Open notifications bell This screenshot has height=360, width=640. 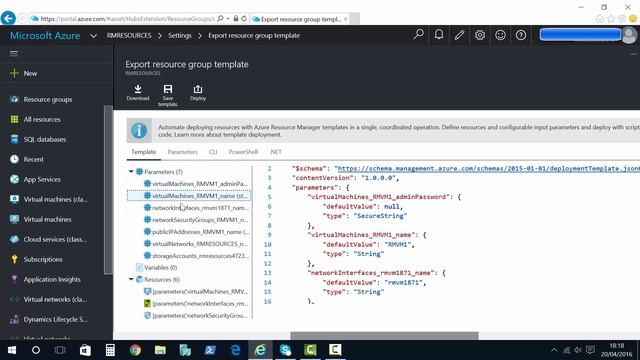(439, 35)
